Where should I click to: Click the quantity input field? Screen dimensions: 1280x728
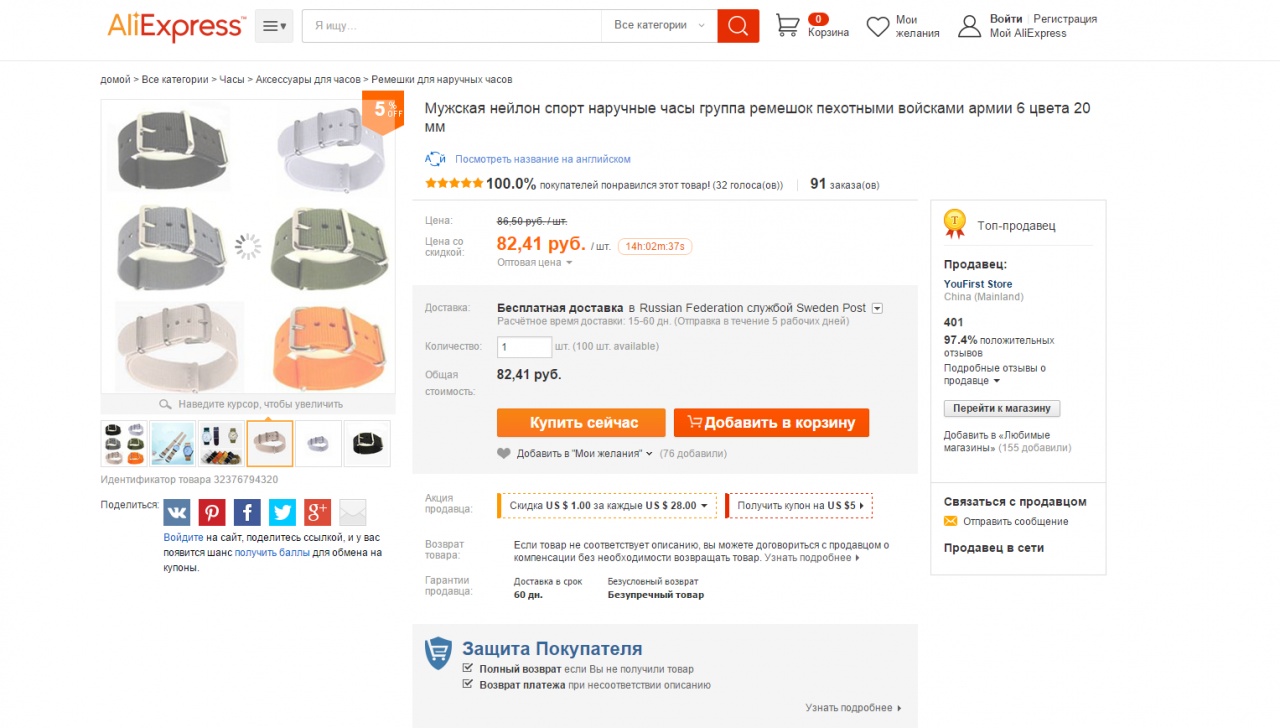tap(524, 347)
